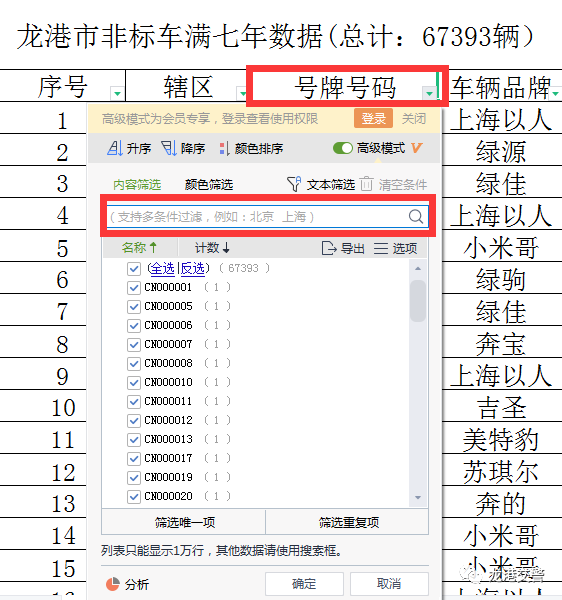Uncheck CN000008 checkbox
Screen dimensions: 562x600
134,364
